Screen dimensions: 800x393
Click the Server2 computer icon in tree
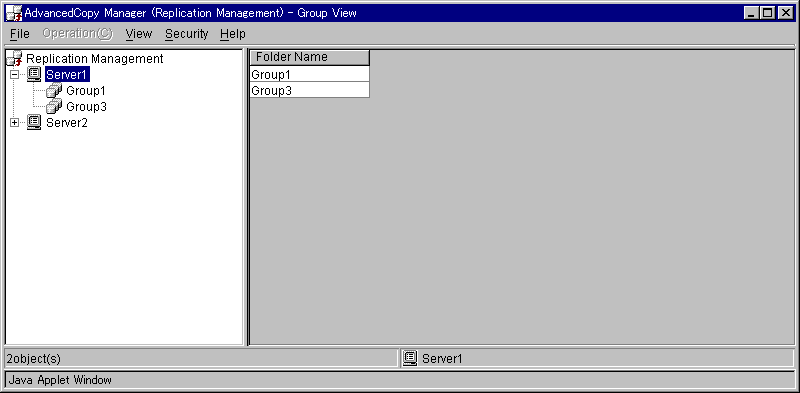tap(34, 122)
